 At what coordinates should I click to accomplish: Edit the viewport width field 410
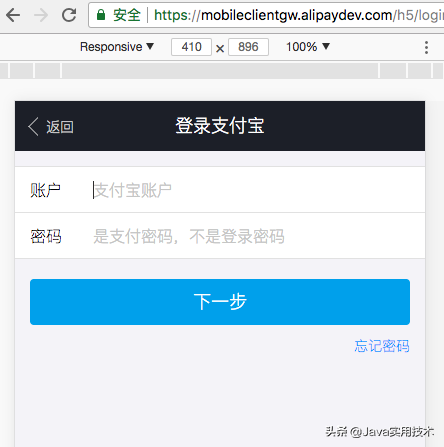191,47
